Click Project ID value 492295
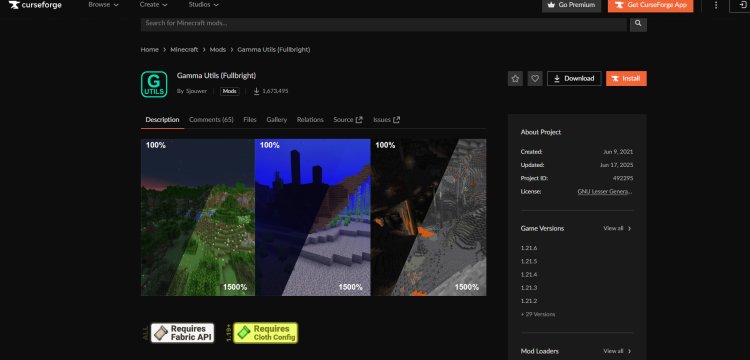Image resolution: width=750 pixels, height=360 pixels. tap(623, 178)
